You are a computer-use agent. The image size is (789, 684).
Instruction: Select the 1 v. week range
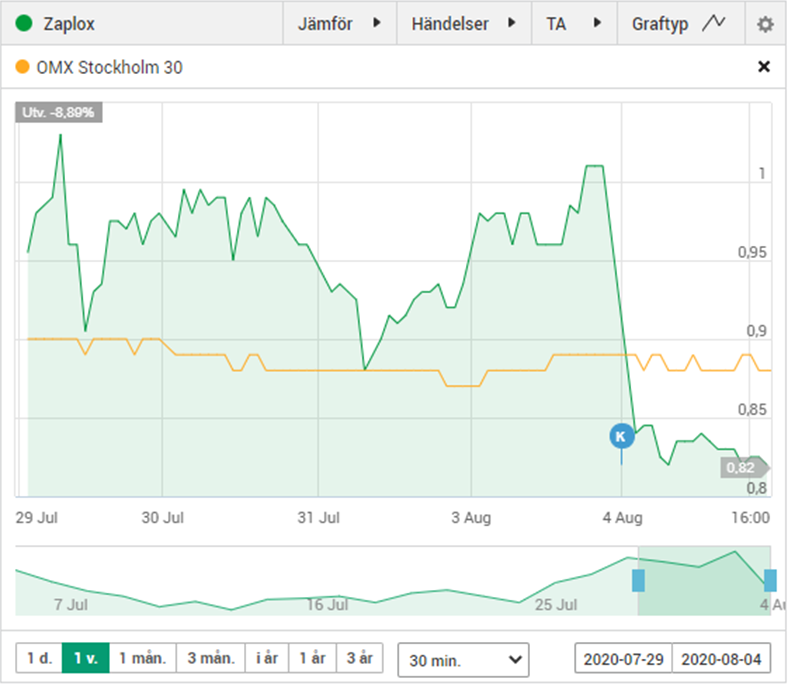coord(86,658)
